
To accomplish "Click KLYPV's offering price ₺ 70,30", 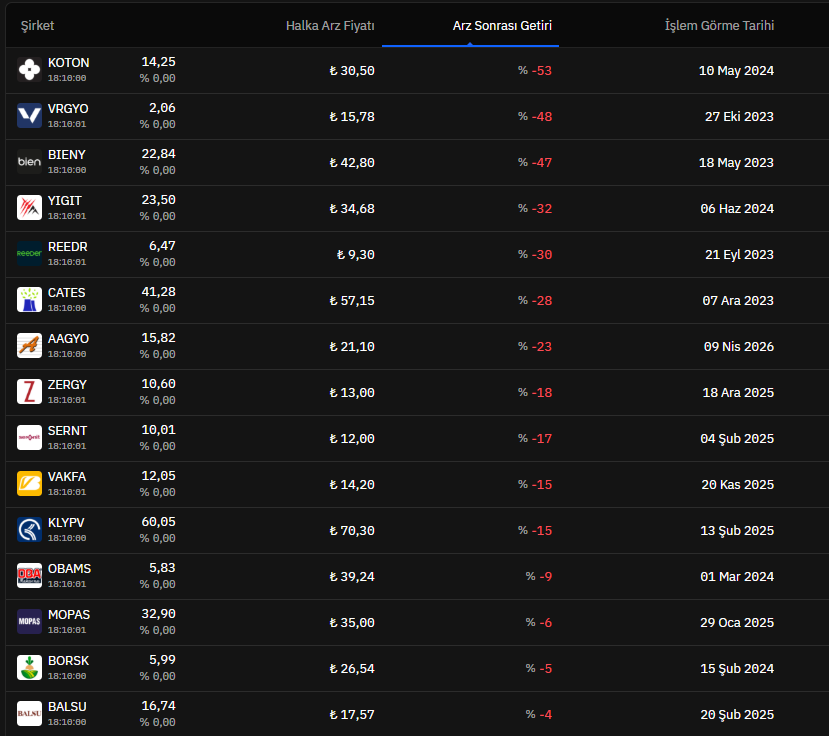I will 352,530.
